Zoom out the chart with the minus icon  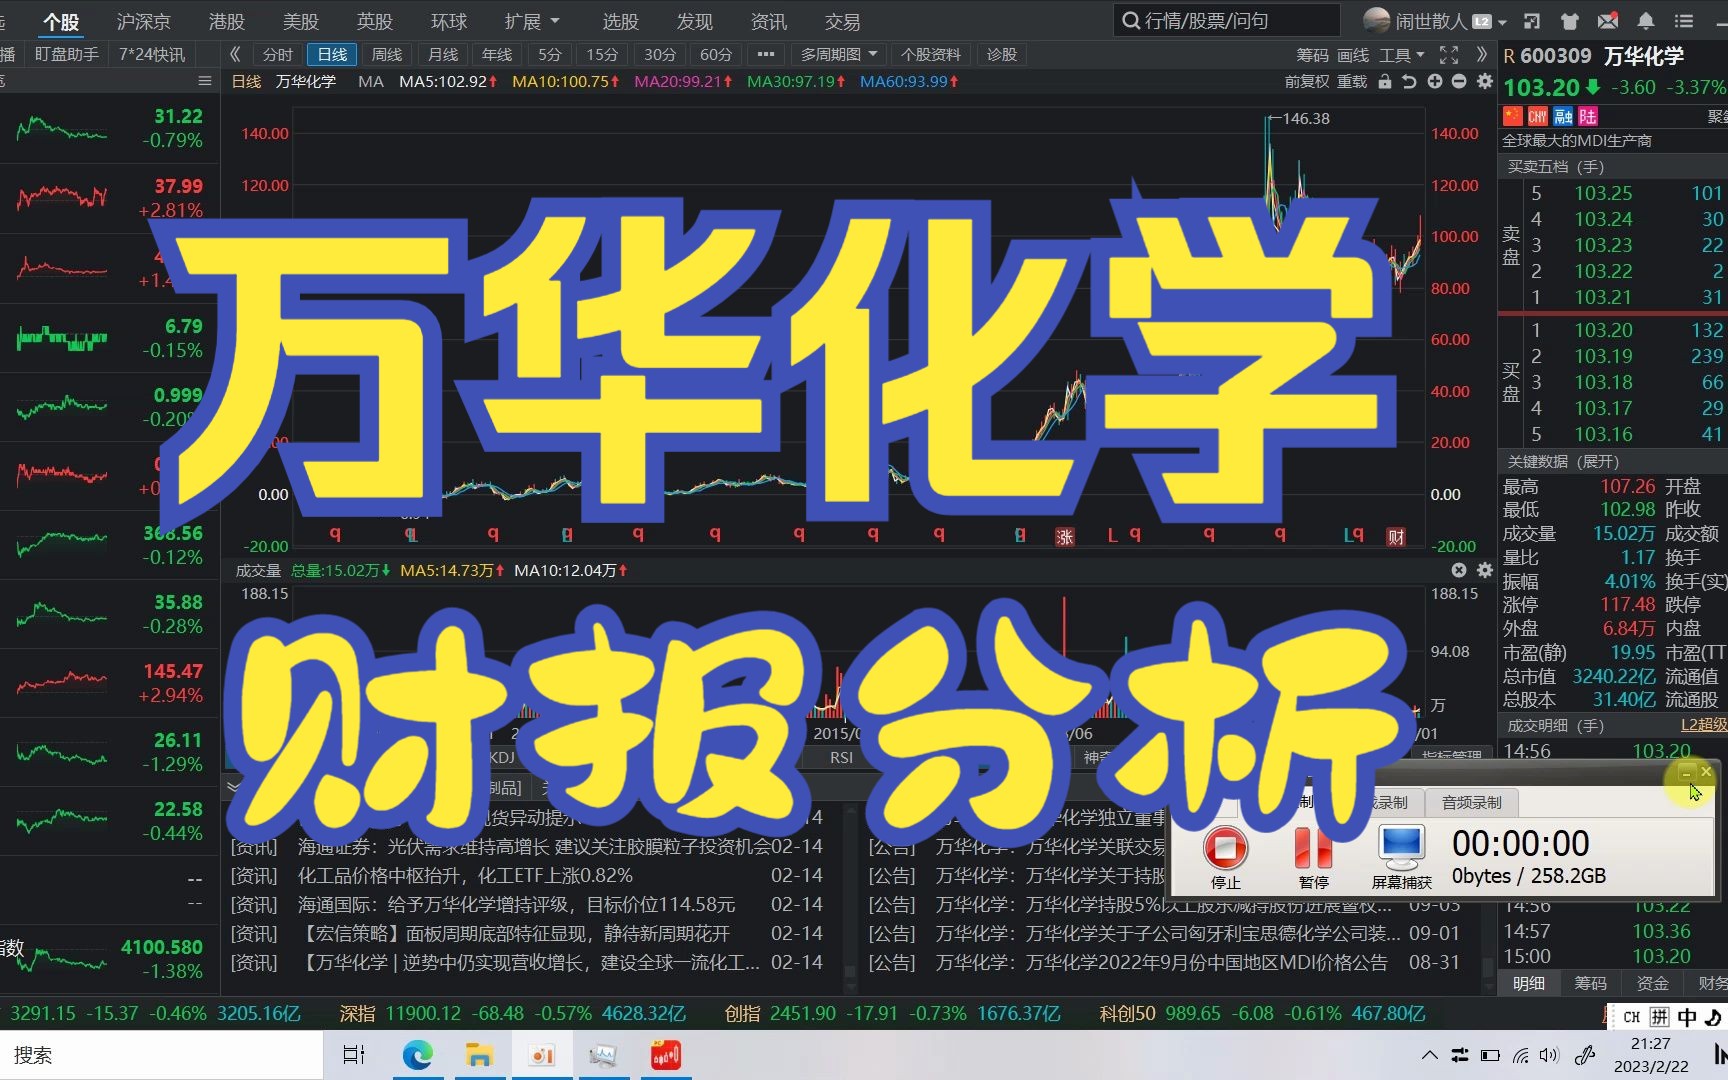(1459, 82)
